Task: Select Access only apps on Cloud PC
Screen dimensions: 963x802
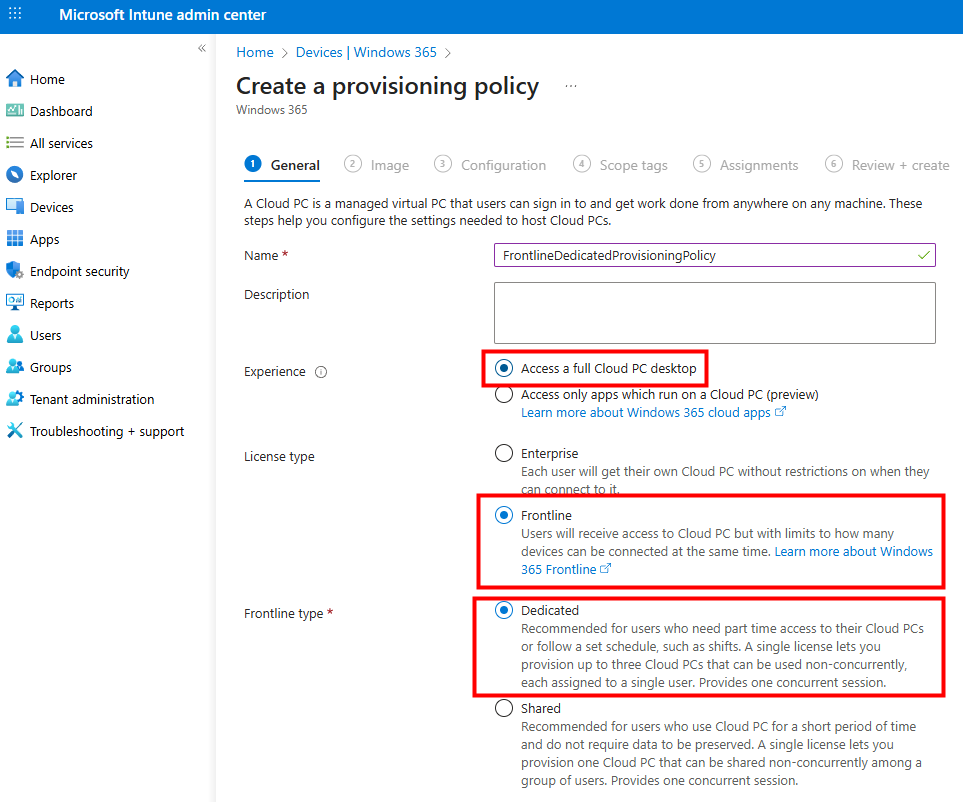Action: pos(505,395)
